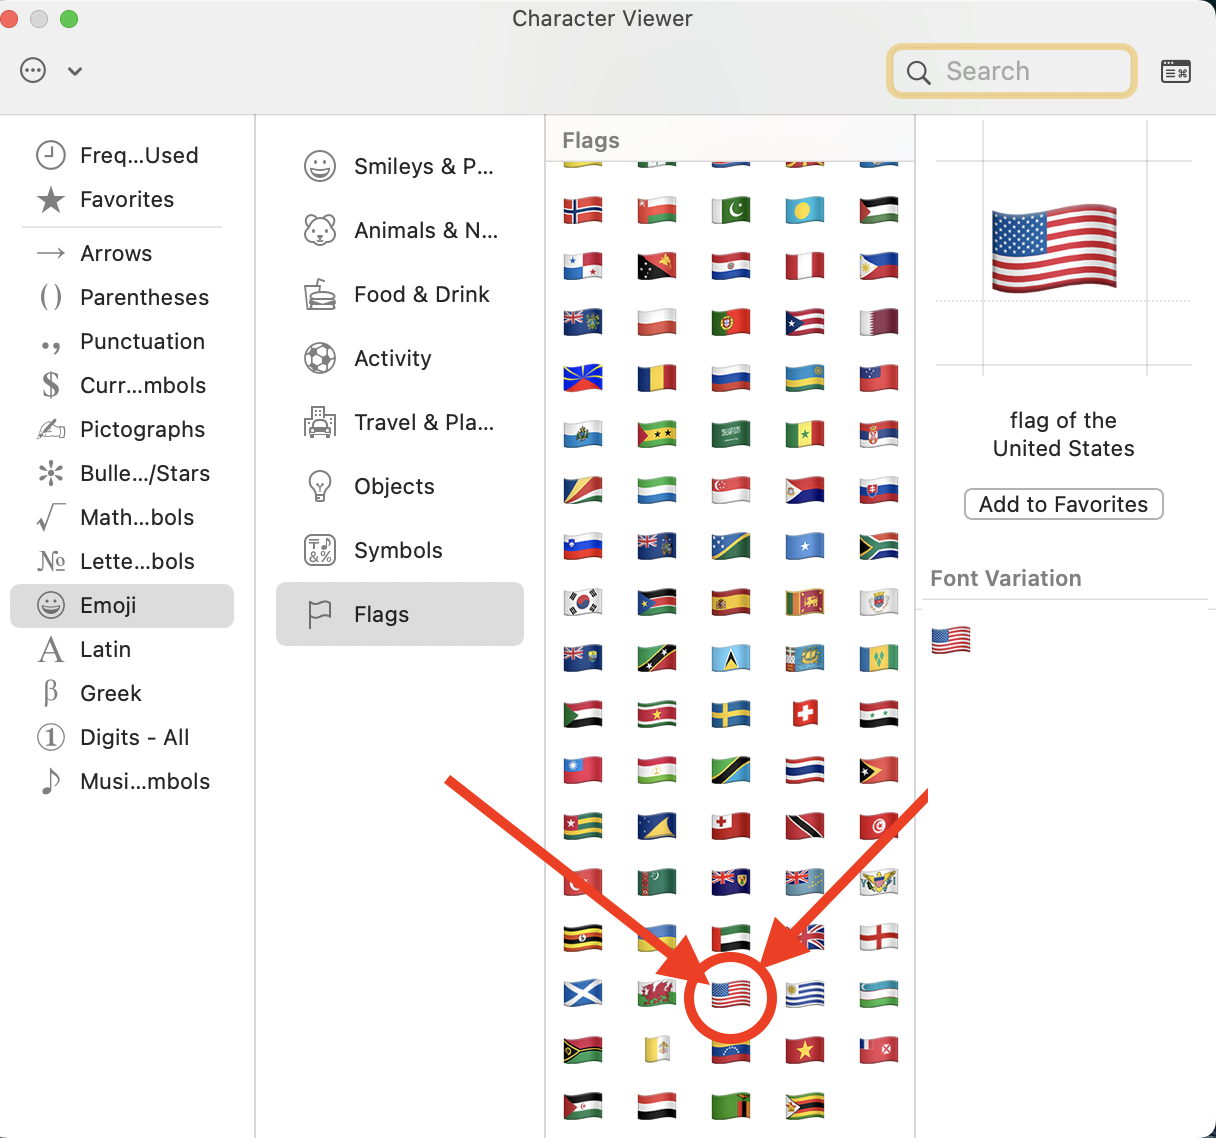This screenshot has width=1216, height=1138.
Task: Toggle the keyboard viewer icon
Action: click(1176, 71)
